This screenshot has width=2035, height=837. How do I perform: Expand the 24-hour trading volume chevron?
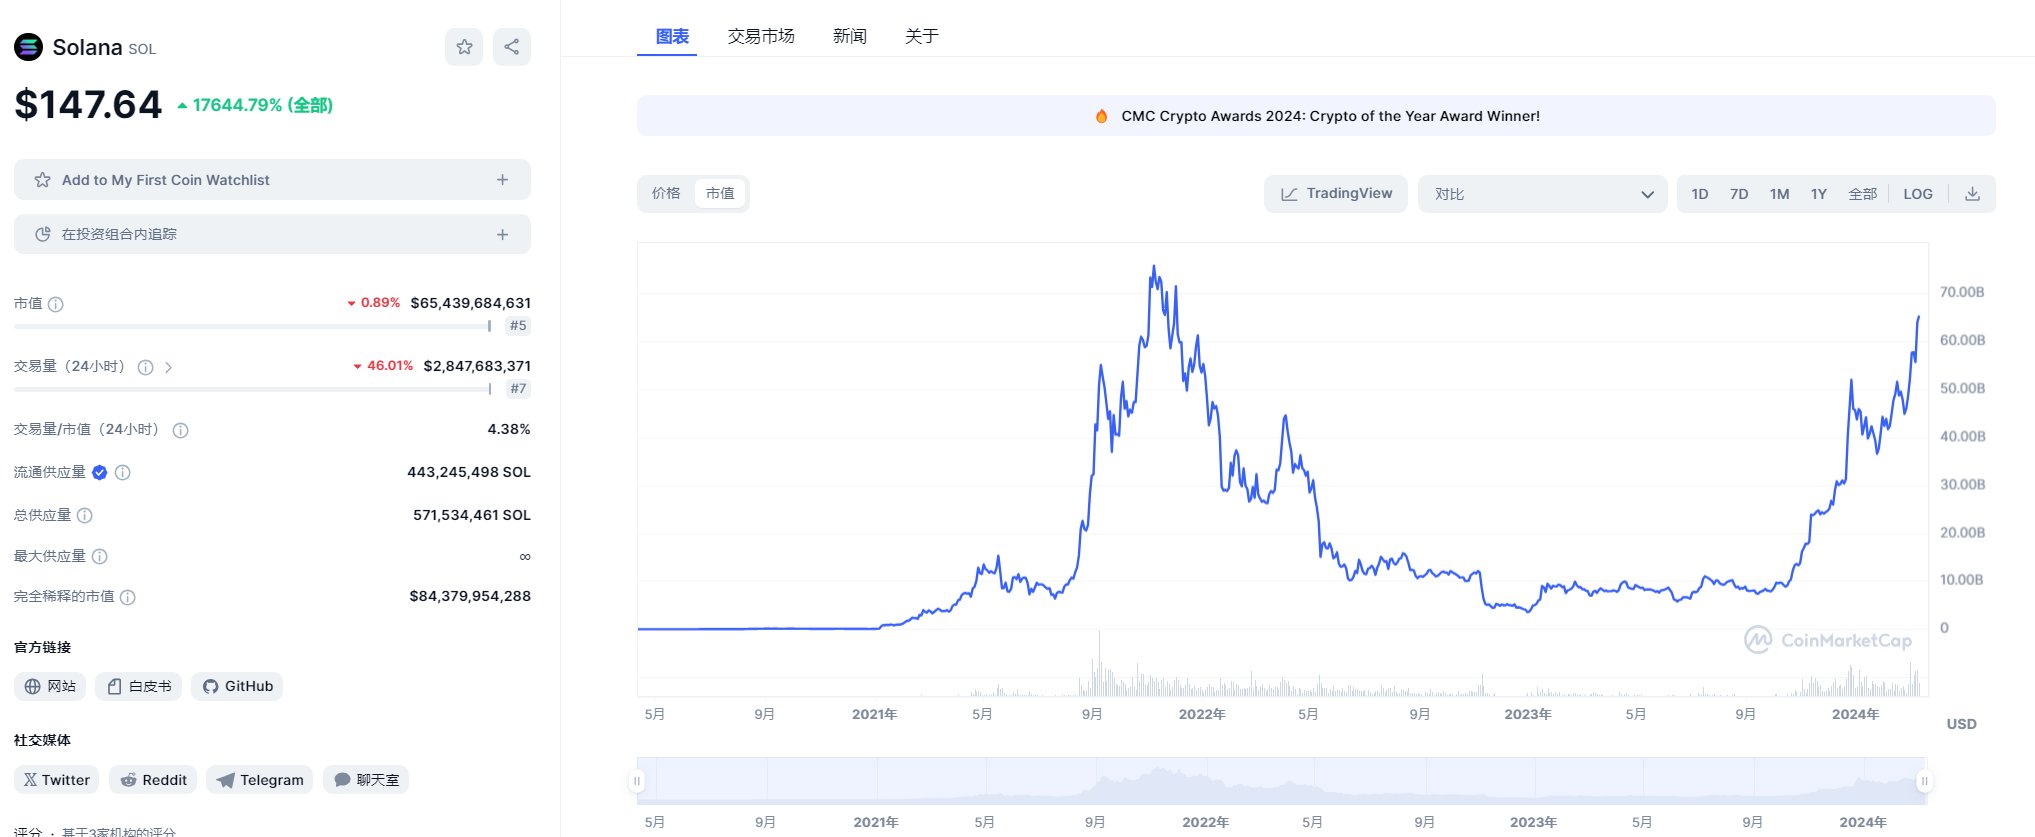coord(168,367)
